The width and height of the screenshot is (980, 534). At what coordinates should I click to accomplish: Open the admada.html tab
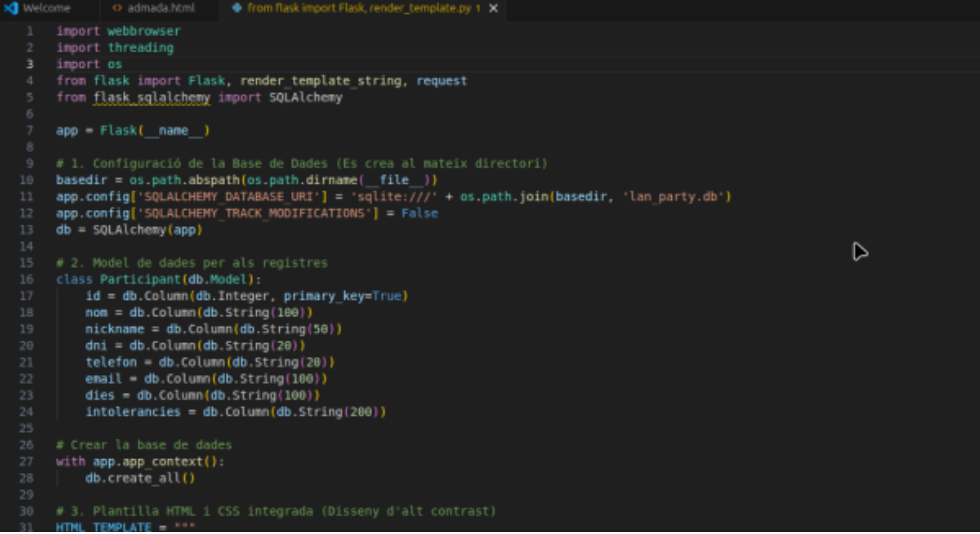160,8
